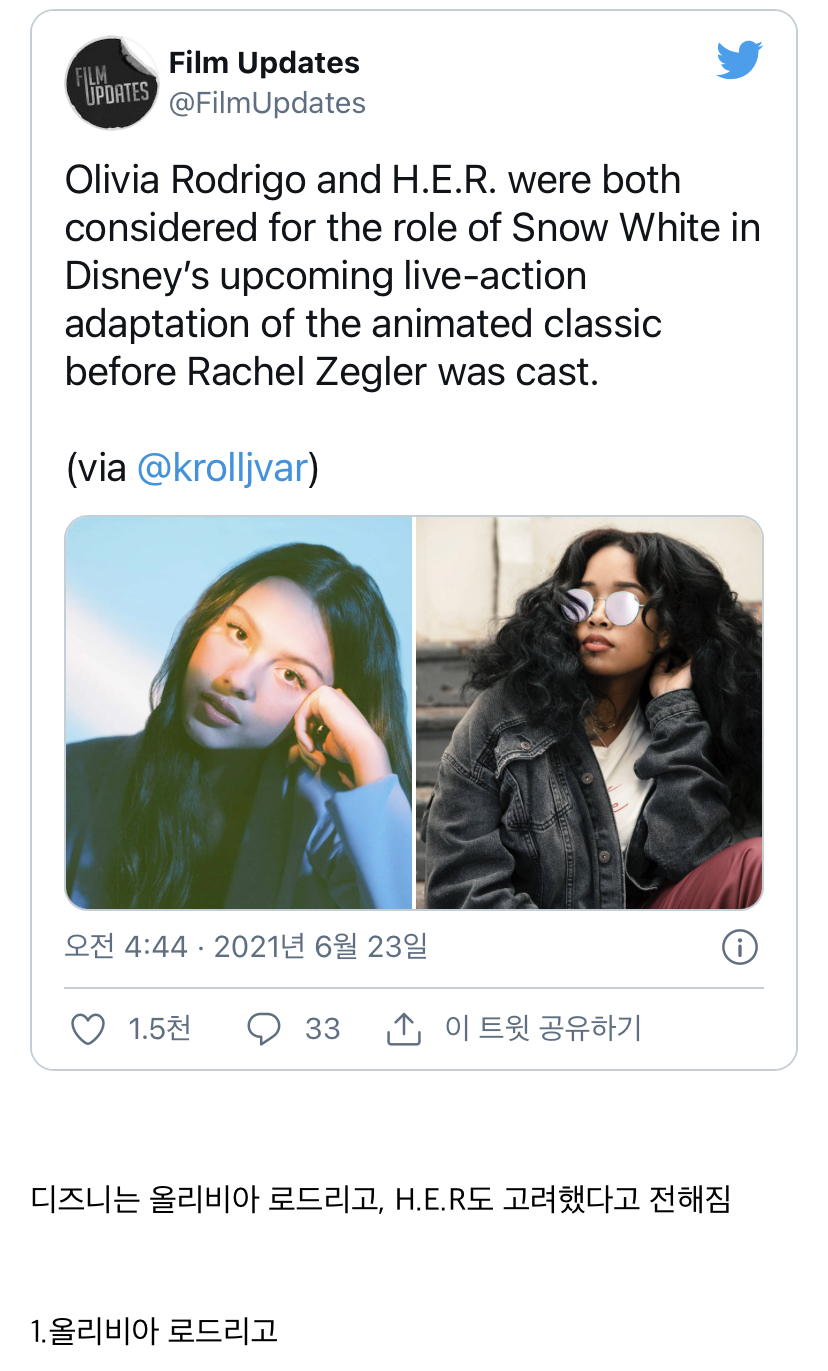
Task: Click the Olivia Rodrigo photo
Action: click(x=238, y=711)
